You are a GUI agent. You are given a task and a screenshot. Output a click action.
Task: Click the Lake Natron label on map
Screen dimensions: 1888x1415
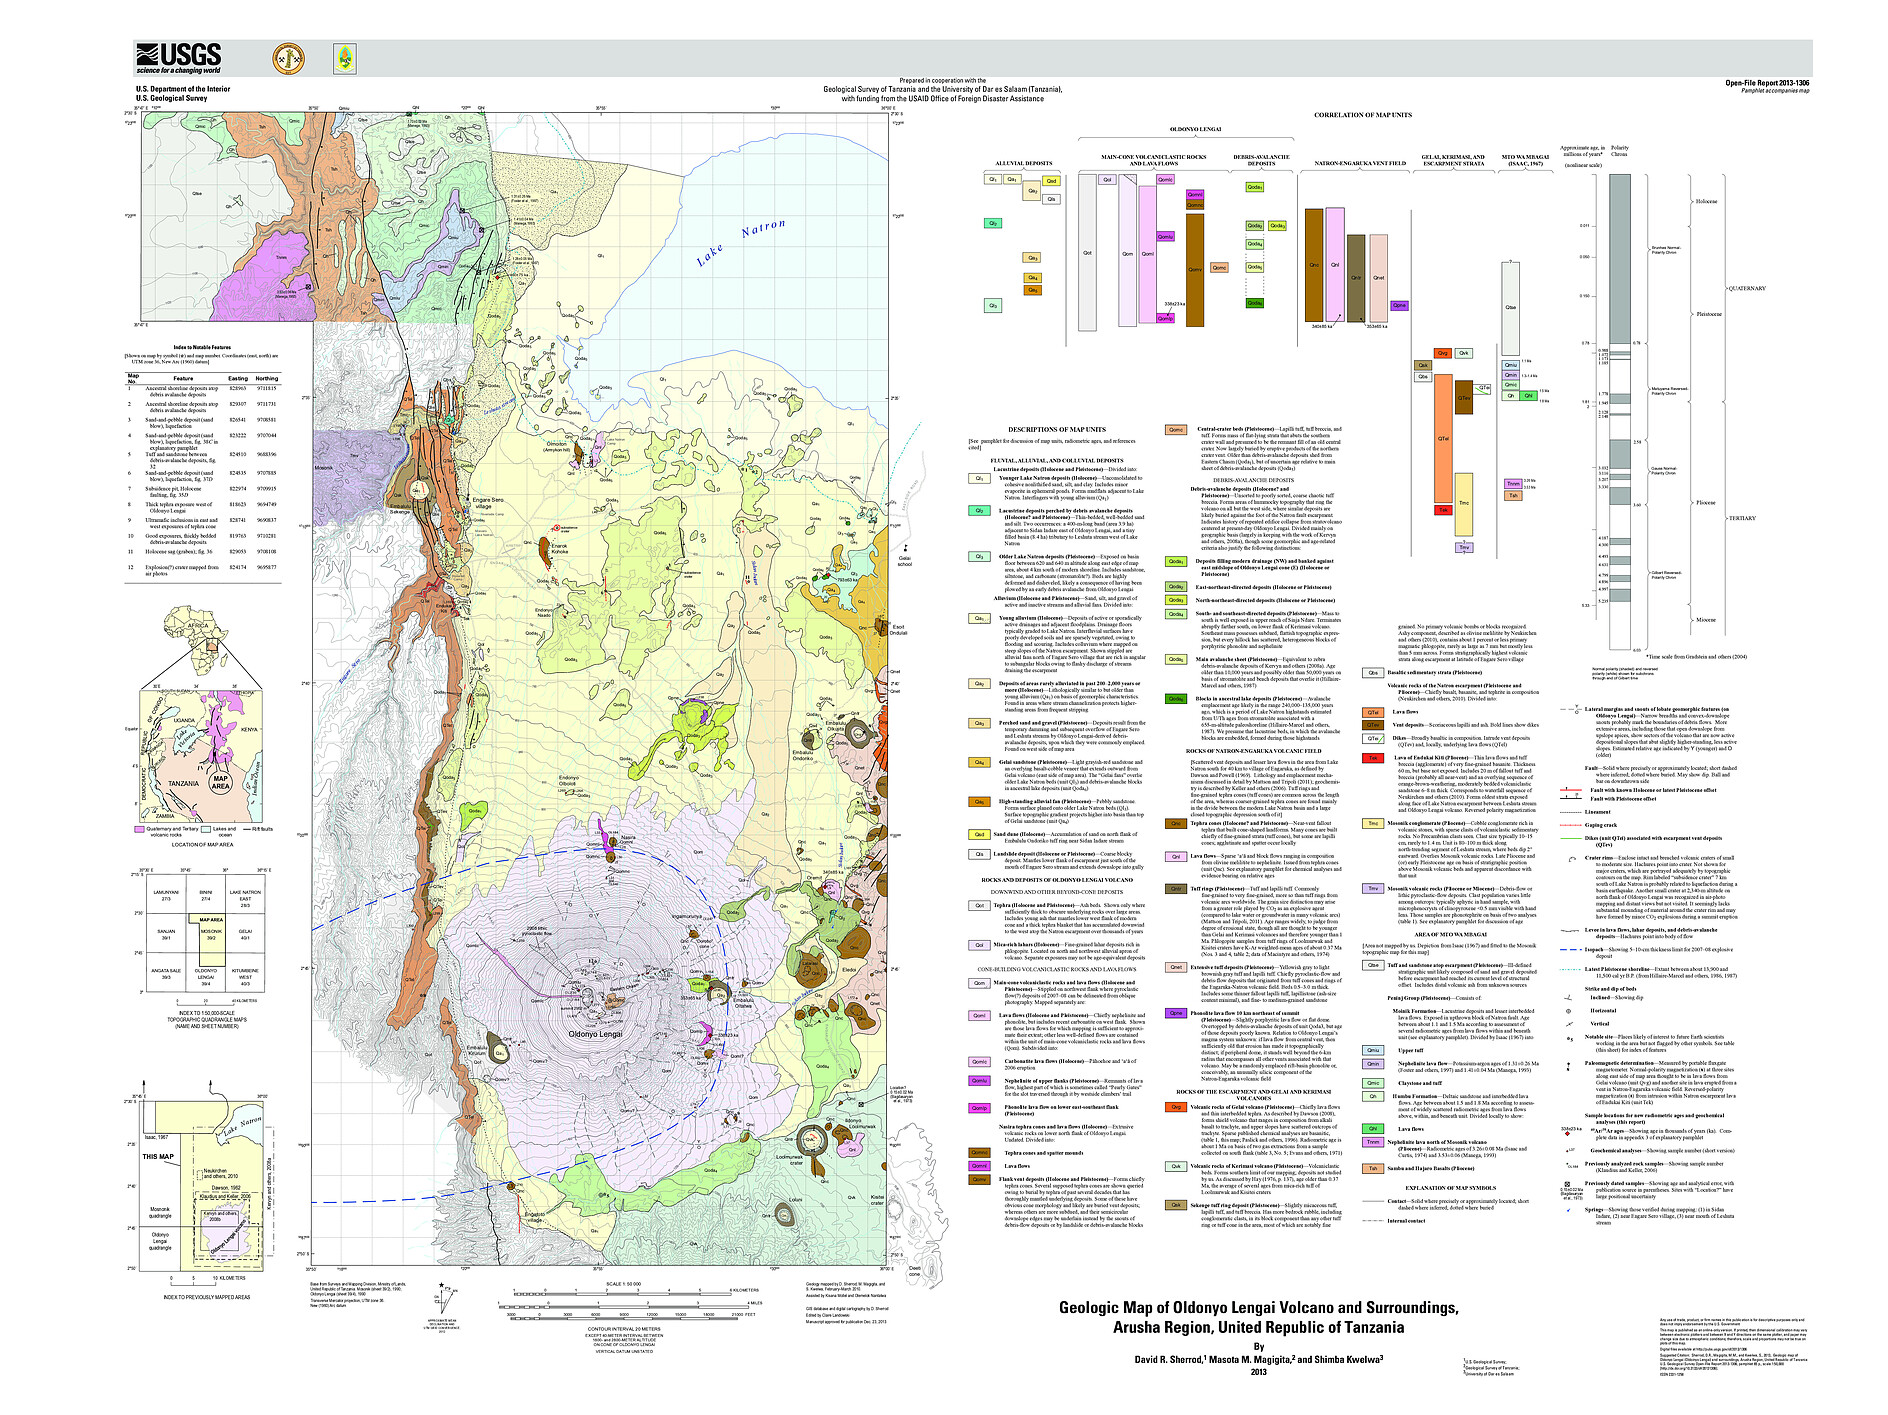click(741, 243)
